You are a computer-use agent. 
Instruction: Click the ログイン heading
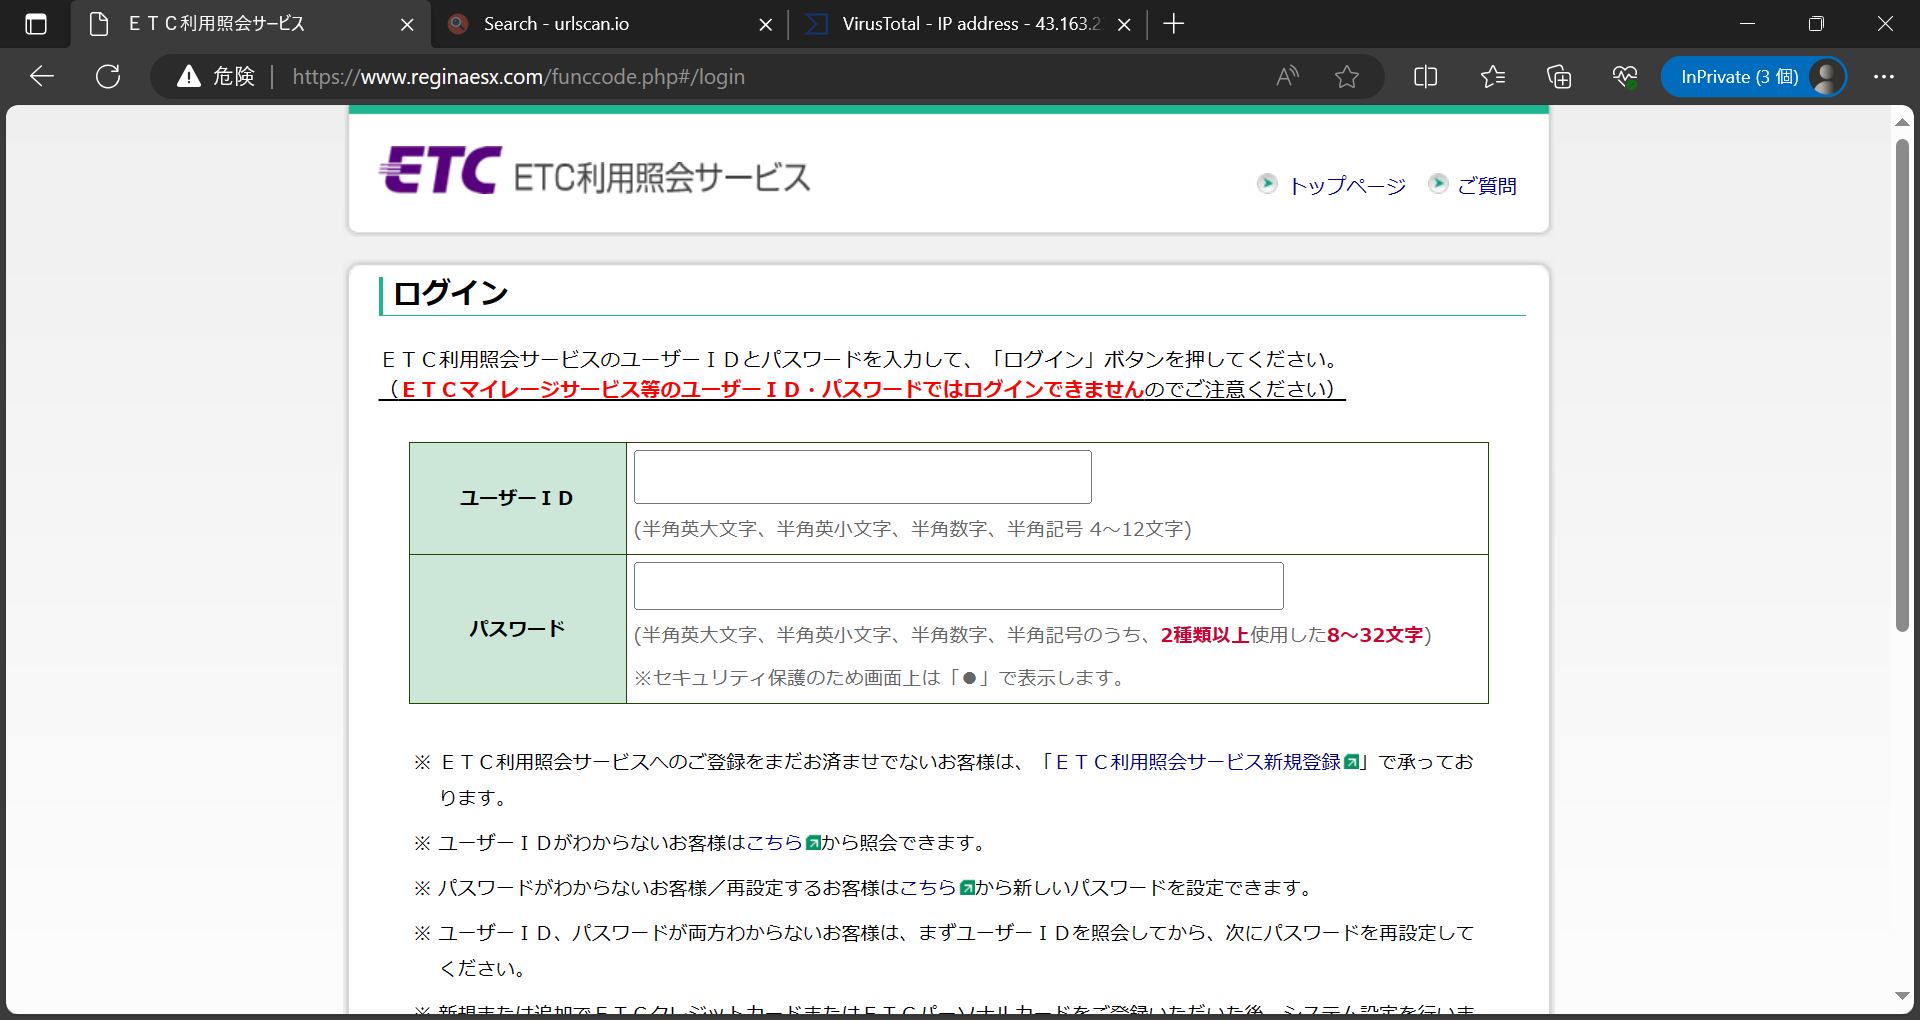point(451,293)
